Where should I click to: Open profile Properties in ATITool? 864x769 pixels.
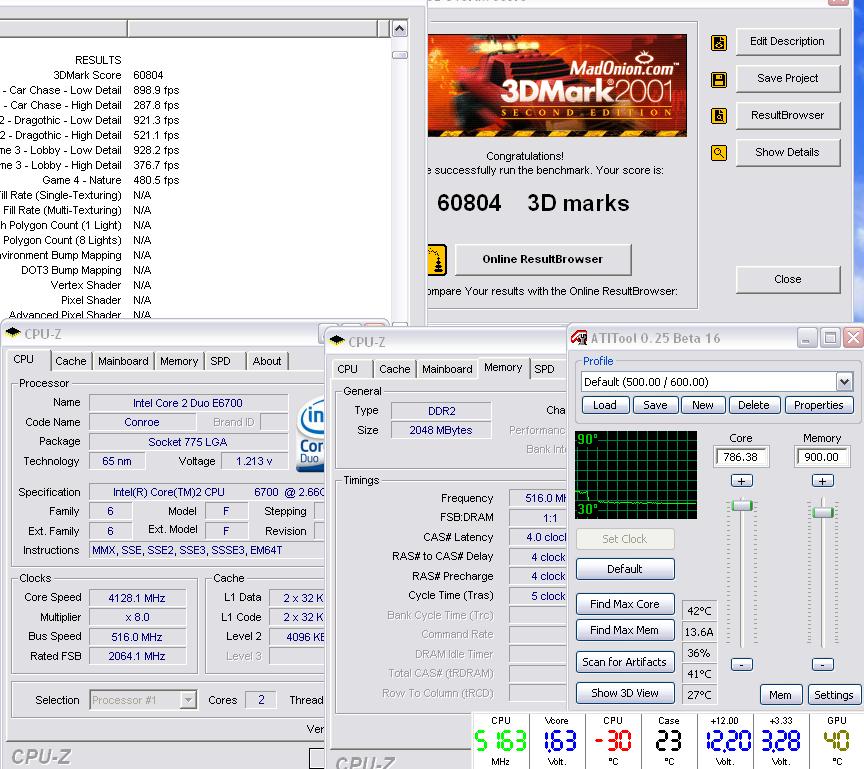click(819, 405)
